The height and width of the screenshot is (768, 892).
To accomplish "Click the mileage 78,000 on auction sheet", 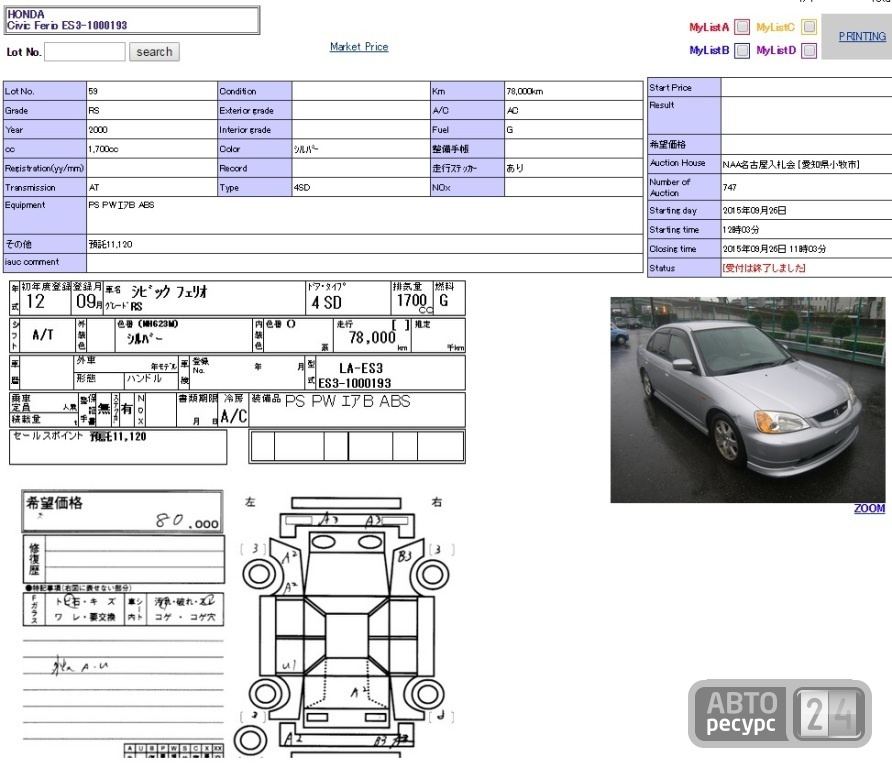I will pyautogui.click(x=372, y=338).
